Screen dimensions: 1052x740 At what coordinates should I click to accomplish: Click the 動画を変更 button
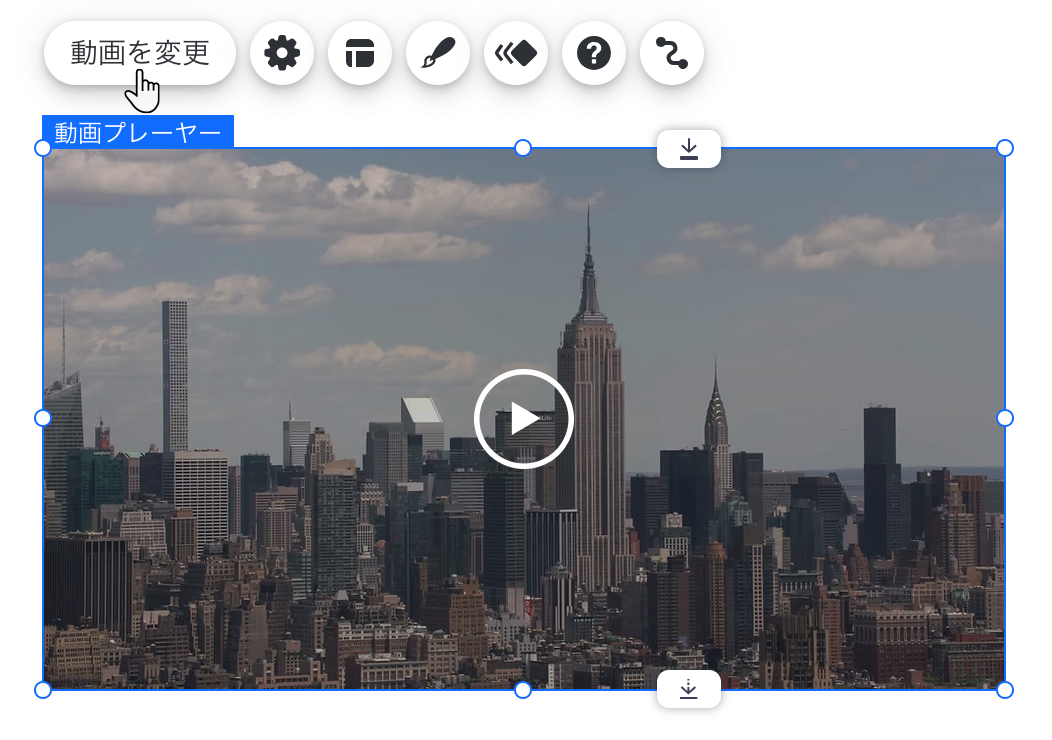(139, 53)
